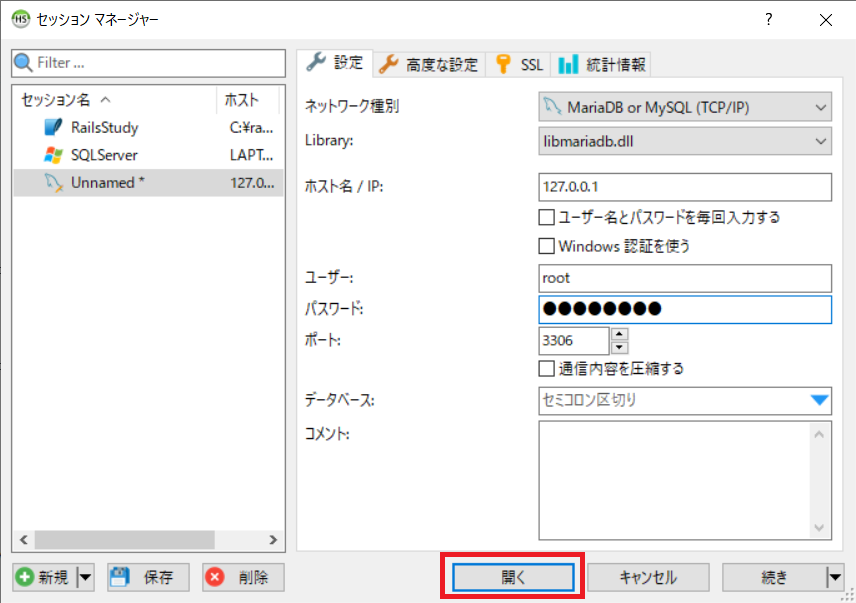The width and height of the screenshot is (856, 603).
Task: Select the Unnamed * session
Action: (x=148, y=182)
